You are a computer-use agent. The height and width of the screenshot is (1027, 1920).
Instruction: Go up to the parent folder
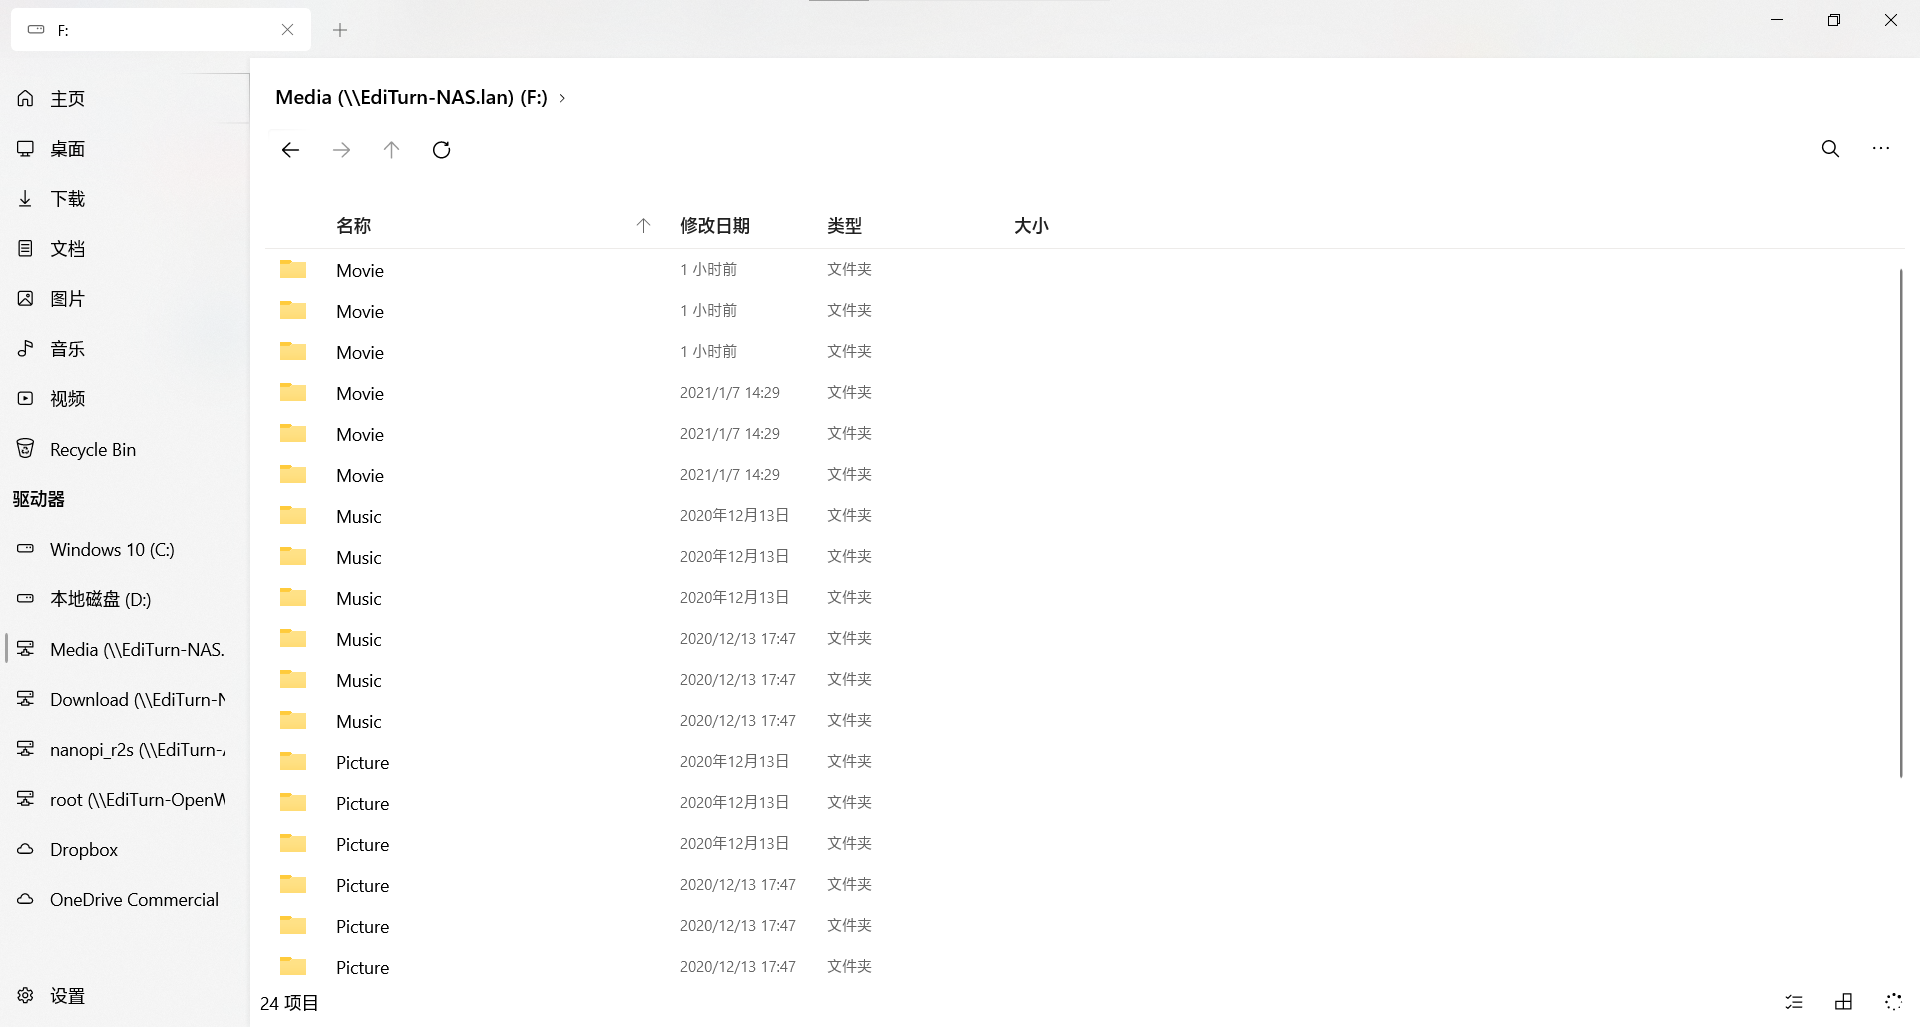coord(391,150)
